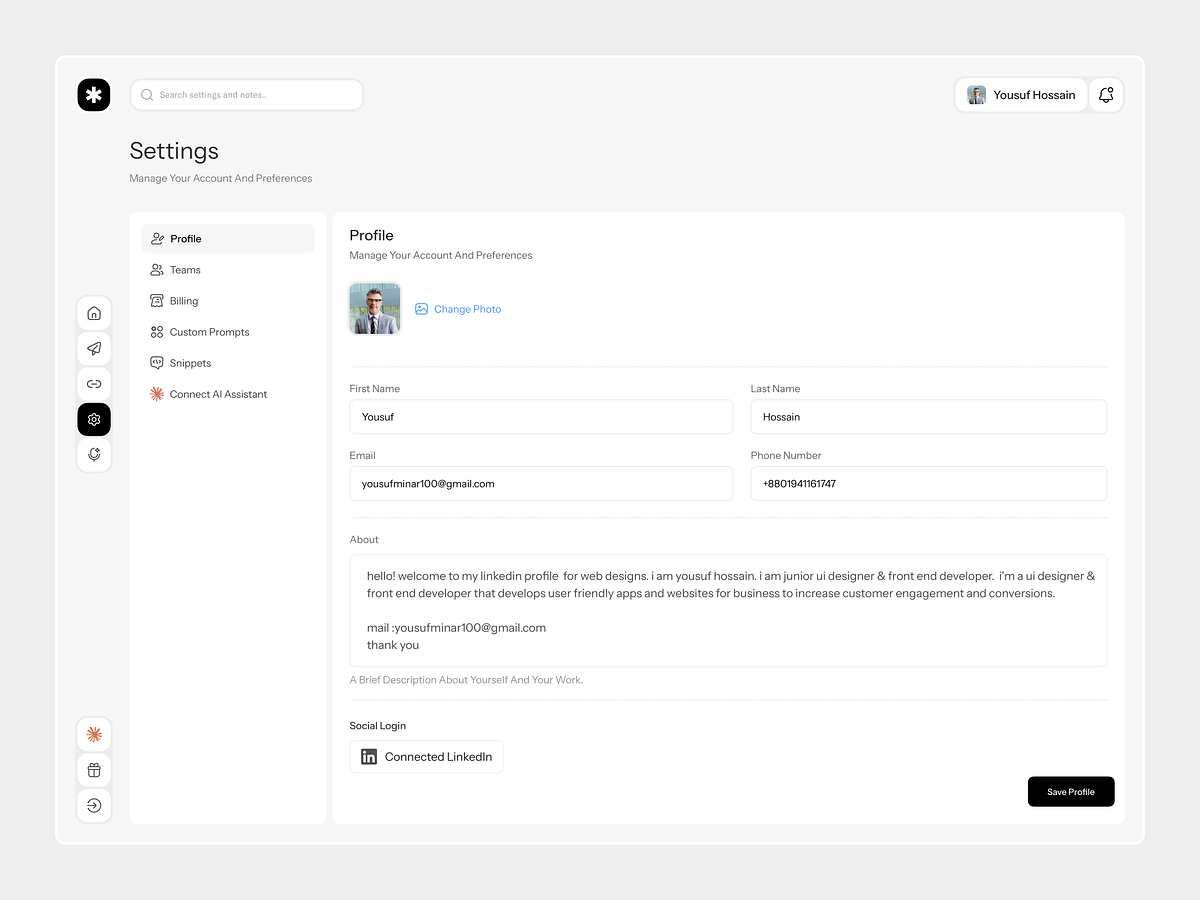Go to Billing settings

point(228,301)
